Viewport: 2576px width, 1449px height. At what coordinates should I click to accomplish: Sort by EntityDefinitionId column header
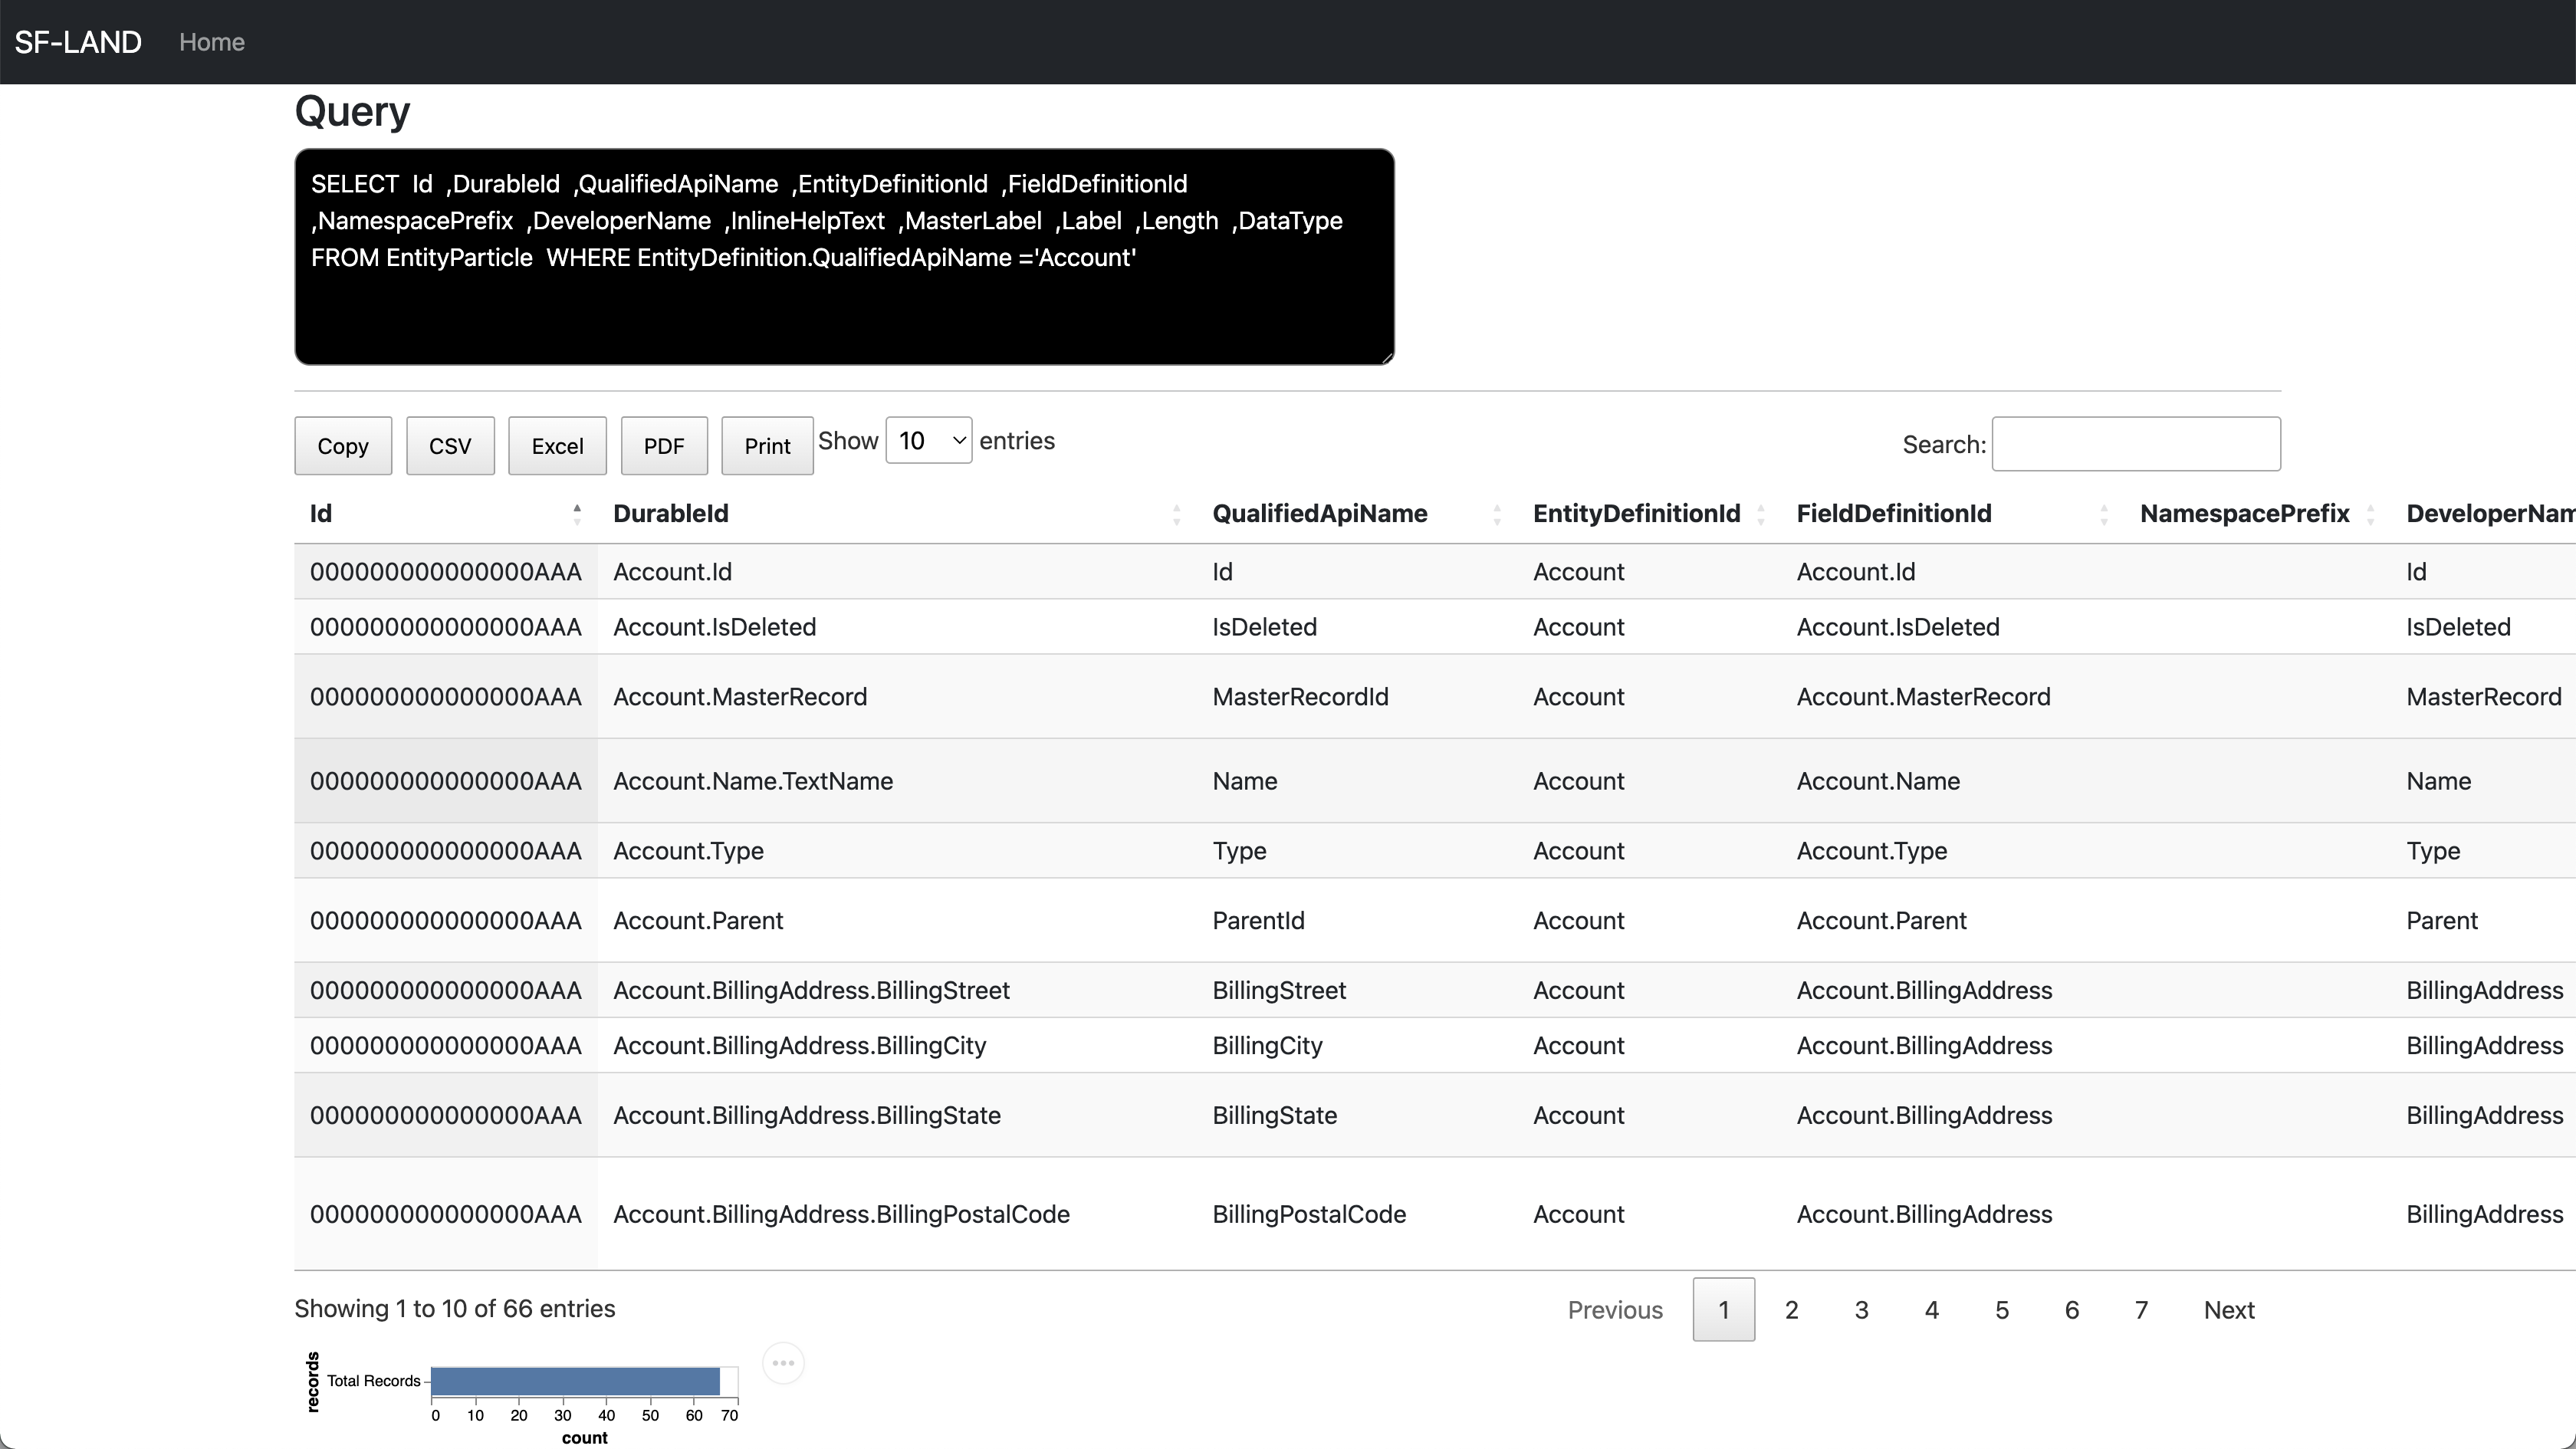coord(1636,514)
